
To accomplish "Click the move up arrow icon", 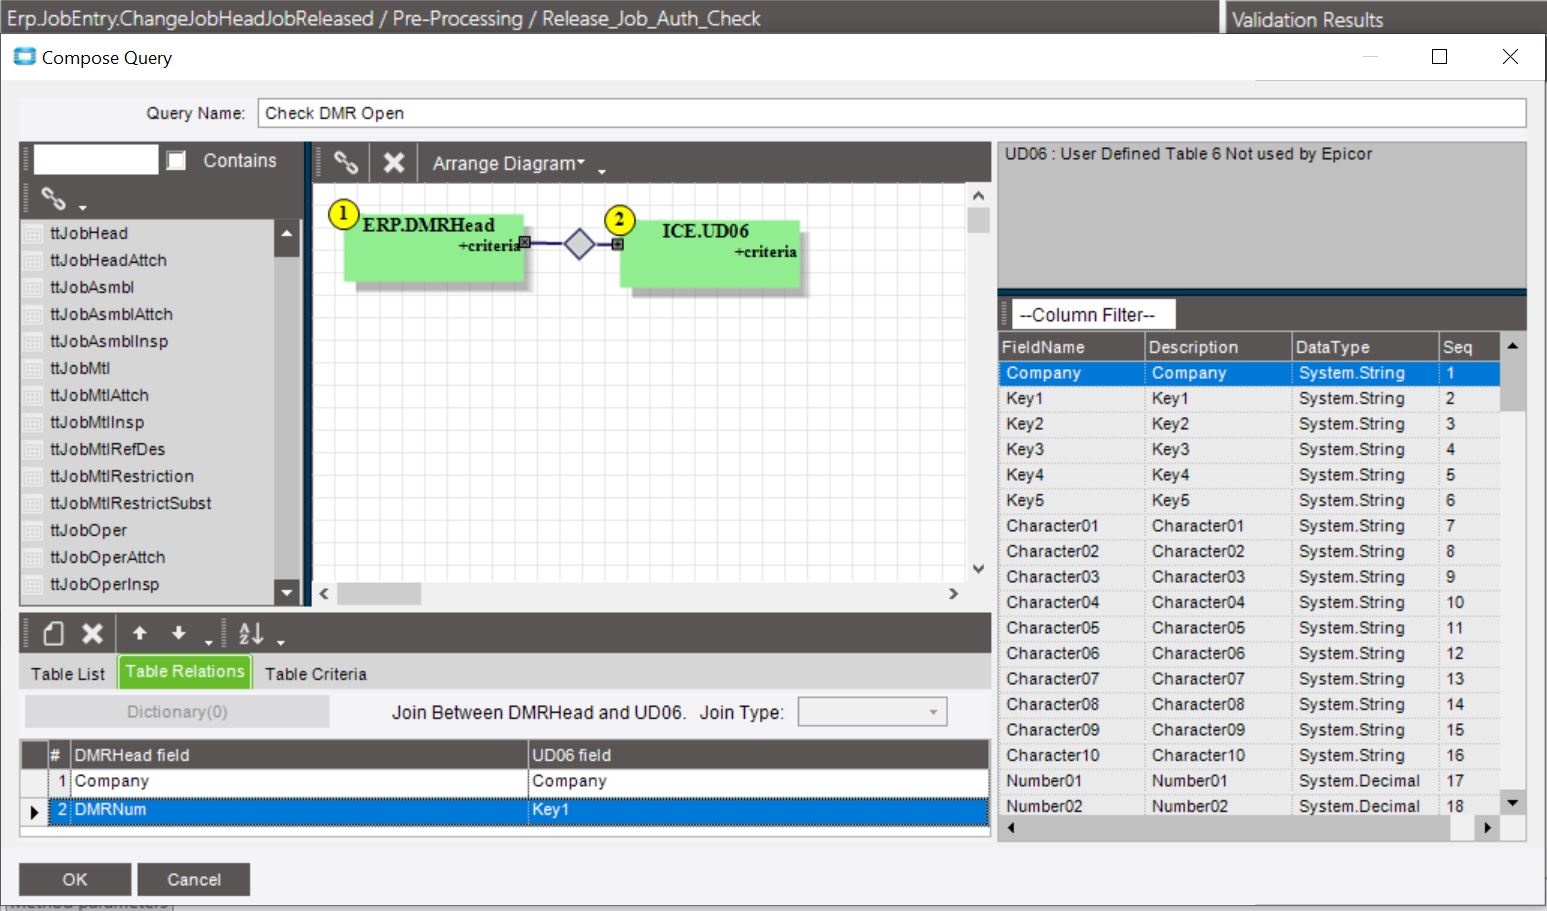I will coord(140,633).
